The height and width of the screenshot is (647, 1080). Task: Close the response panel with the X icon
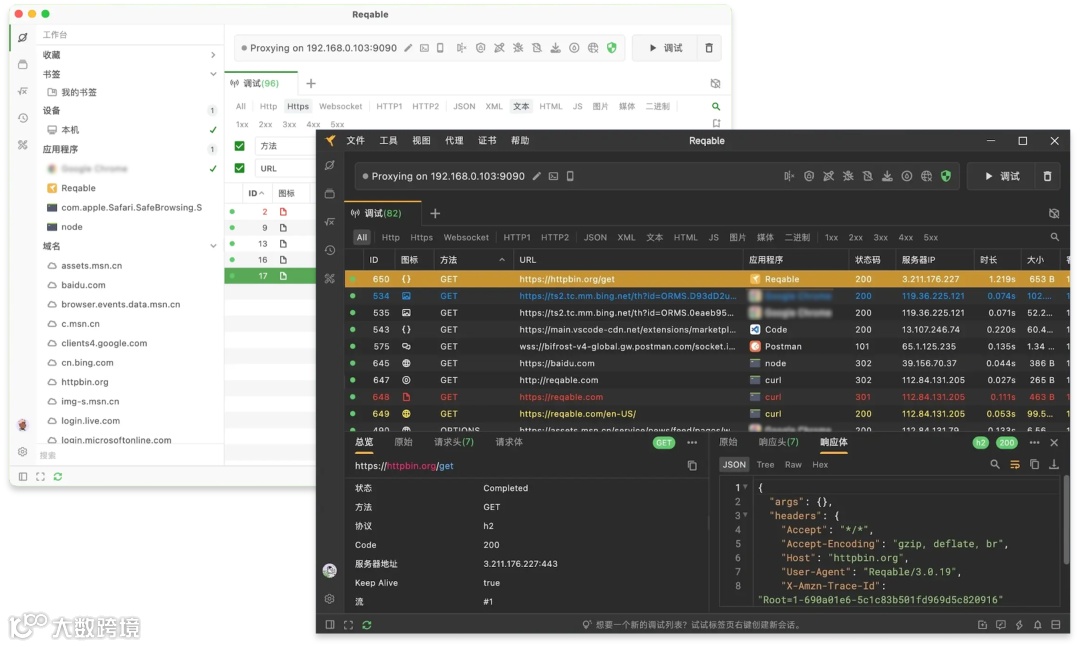[x=1054, y=442]
